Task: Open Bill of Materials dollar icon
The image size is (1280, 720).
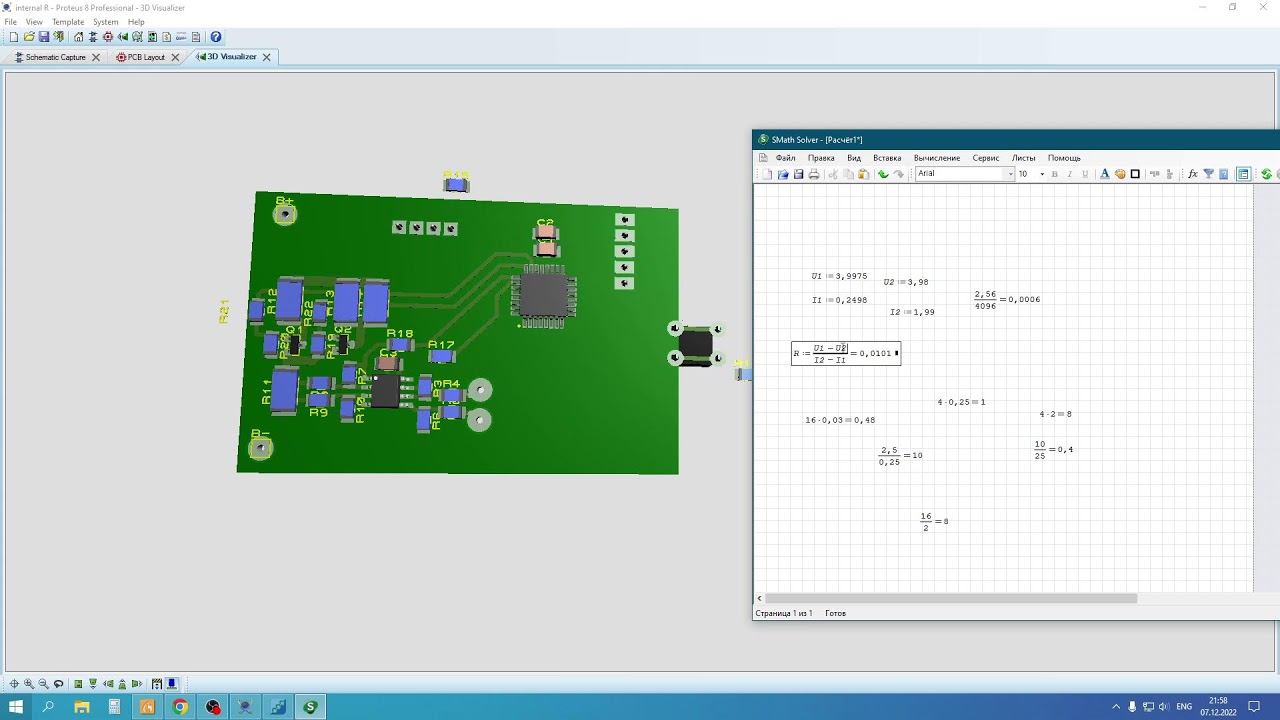Action: pyautogui.click(x=167, y=37)
